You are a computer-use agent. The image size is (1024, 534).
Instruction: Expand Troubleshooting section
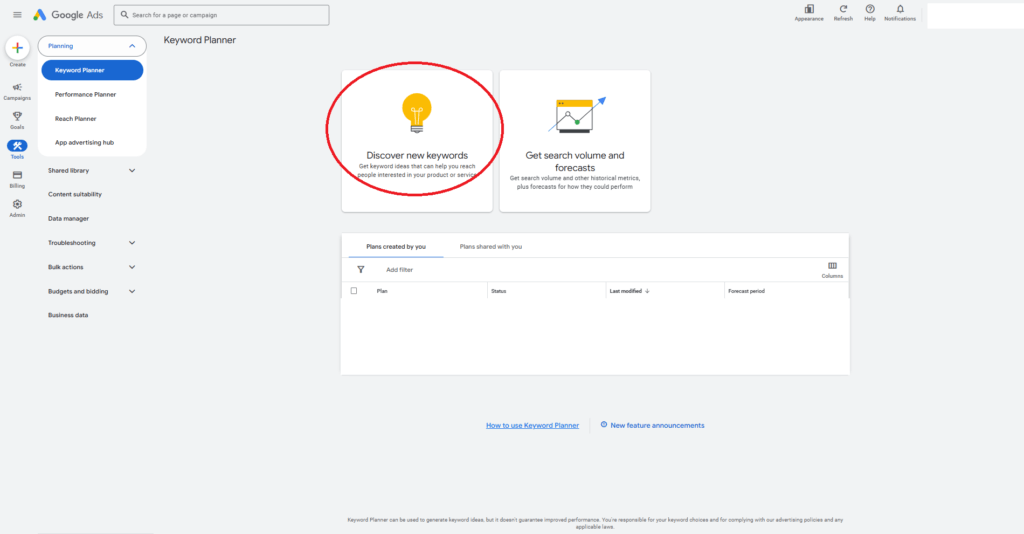(x=132, y=243)
